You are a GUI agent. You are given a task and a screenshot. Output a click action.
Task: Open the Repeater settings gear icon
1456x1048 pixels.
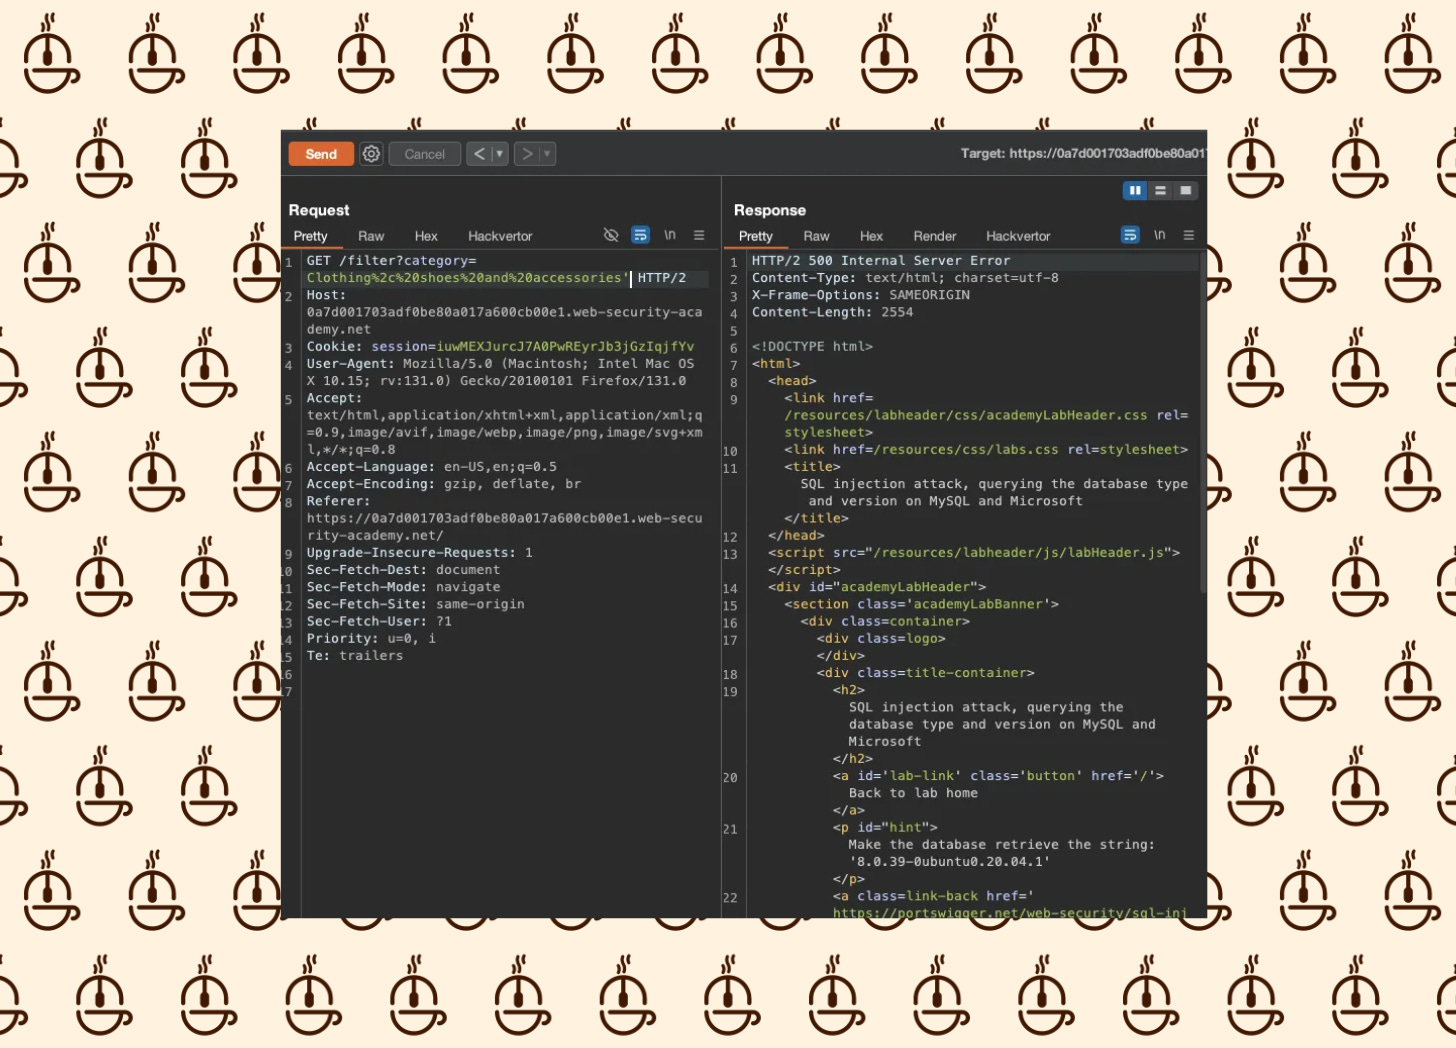click(x=371, y=154)
